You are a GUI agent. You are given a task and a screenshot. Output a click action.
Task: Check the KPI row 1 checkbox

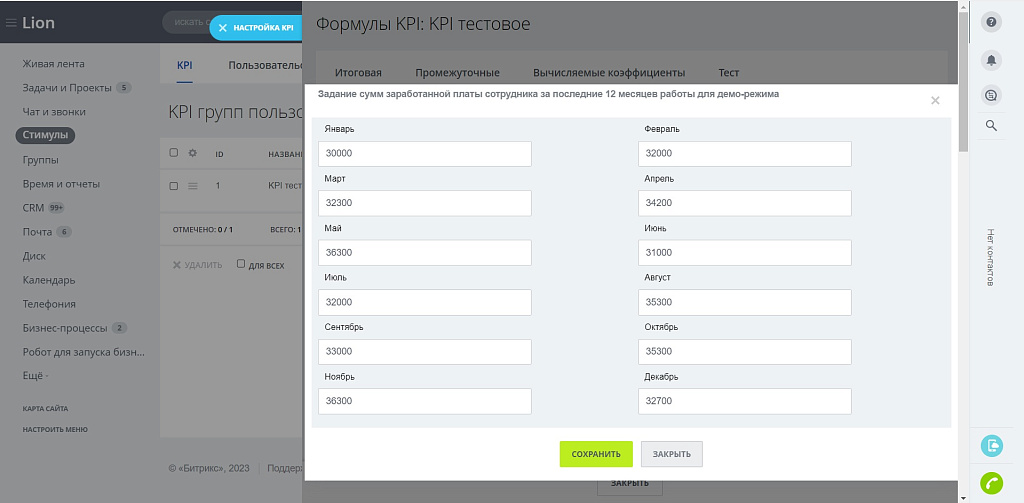[x=174, y=186]
